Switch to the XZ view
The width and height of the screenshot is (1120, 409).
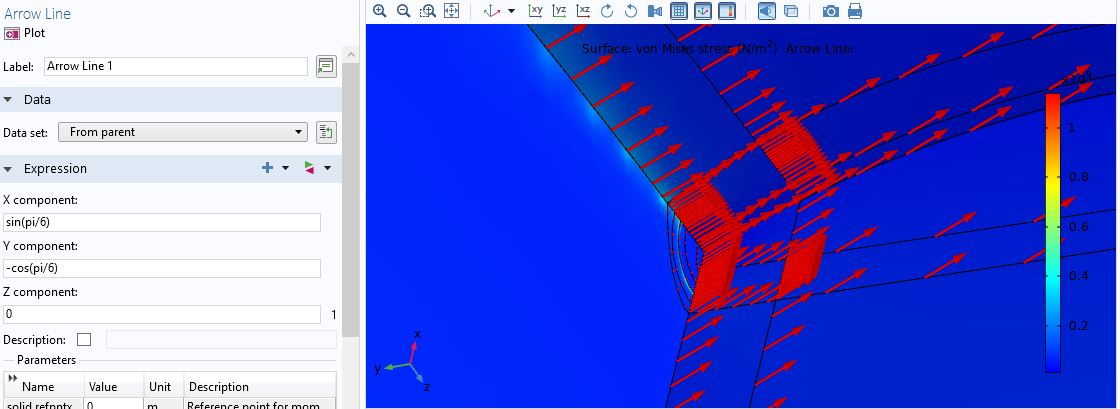[x=583, y=11]
